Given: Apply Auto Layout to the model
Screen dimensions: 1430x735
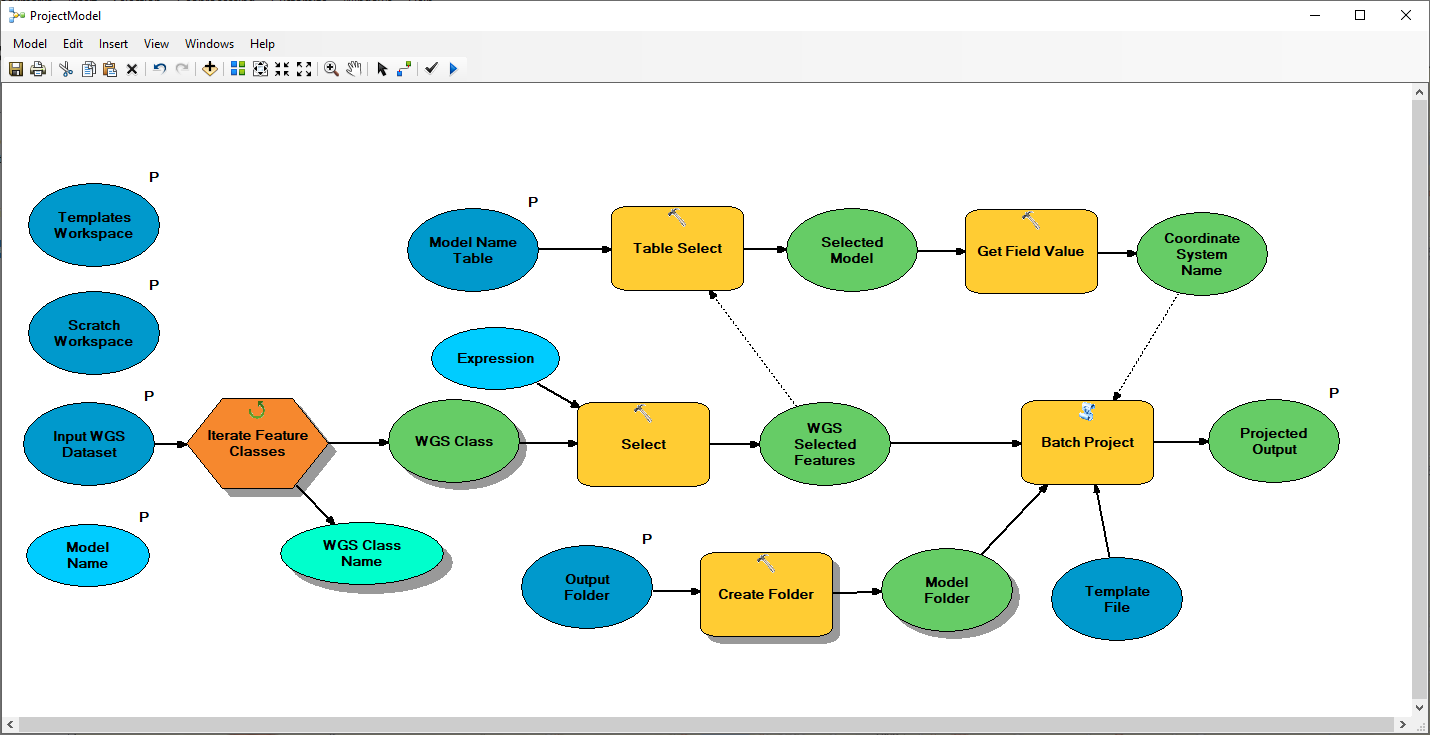Looking at the screenshot, I should coord(238,69).
